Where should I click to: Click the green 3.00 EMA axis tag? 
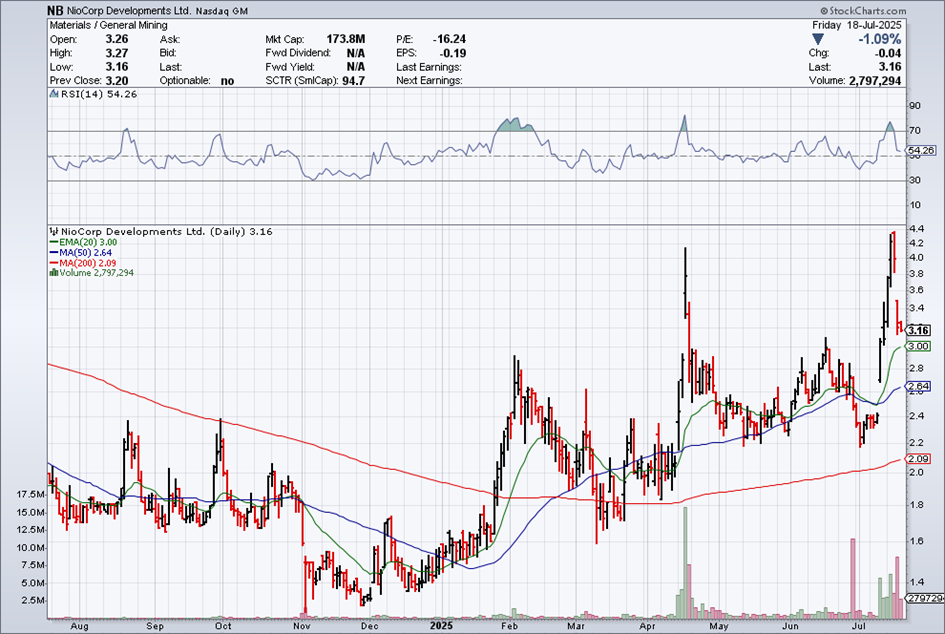tap(918, 346)
